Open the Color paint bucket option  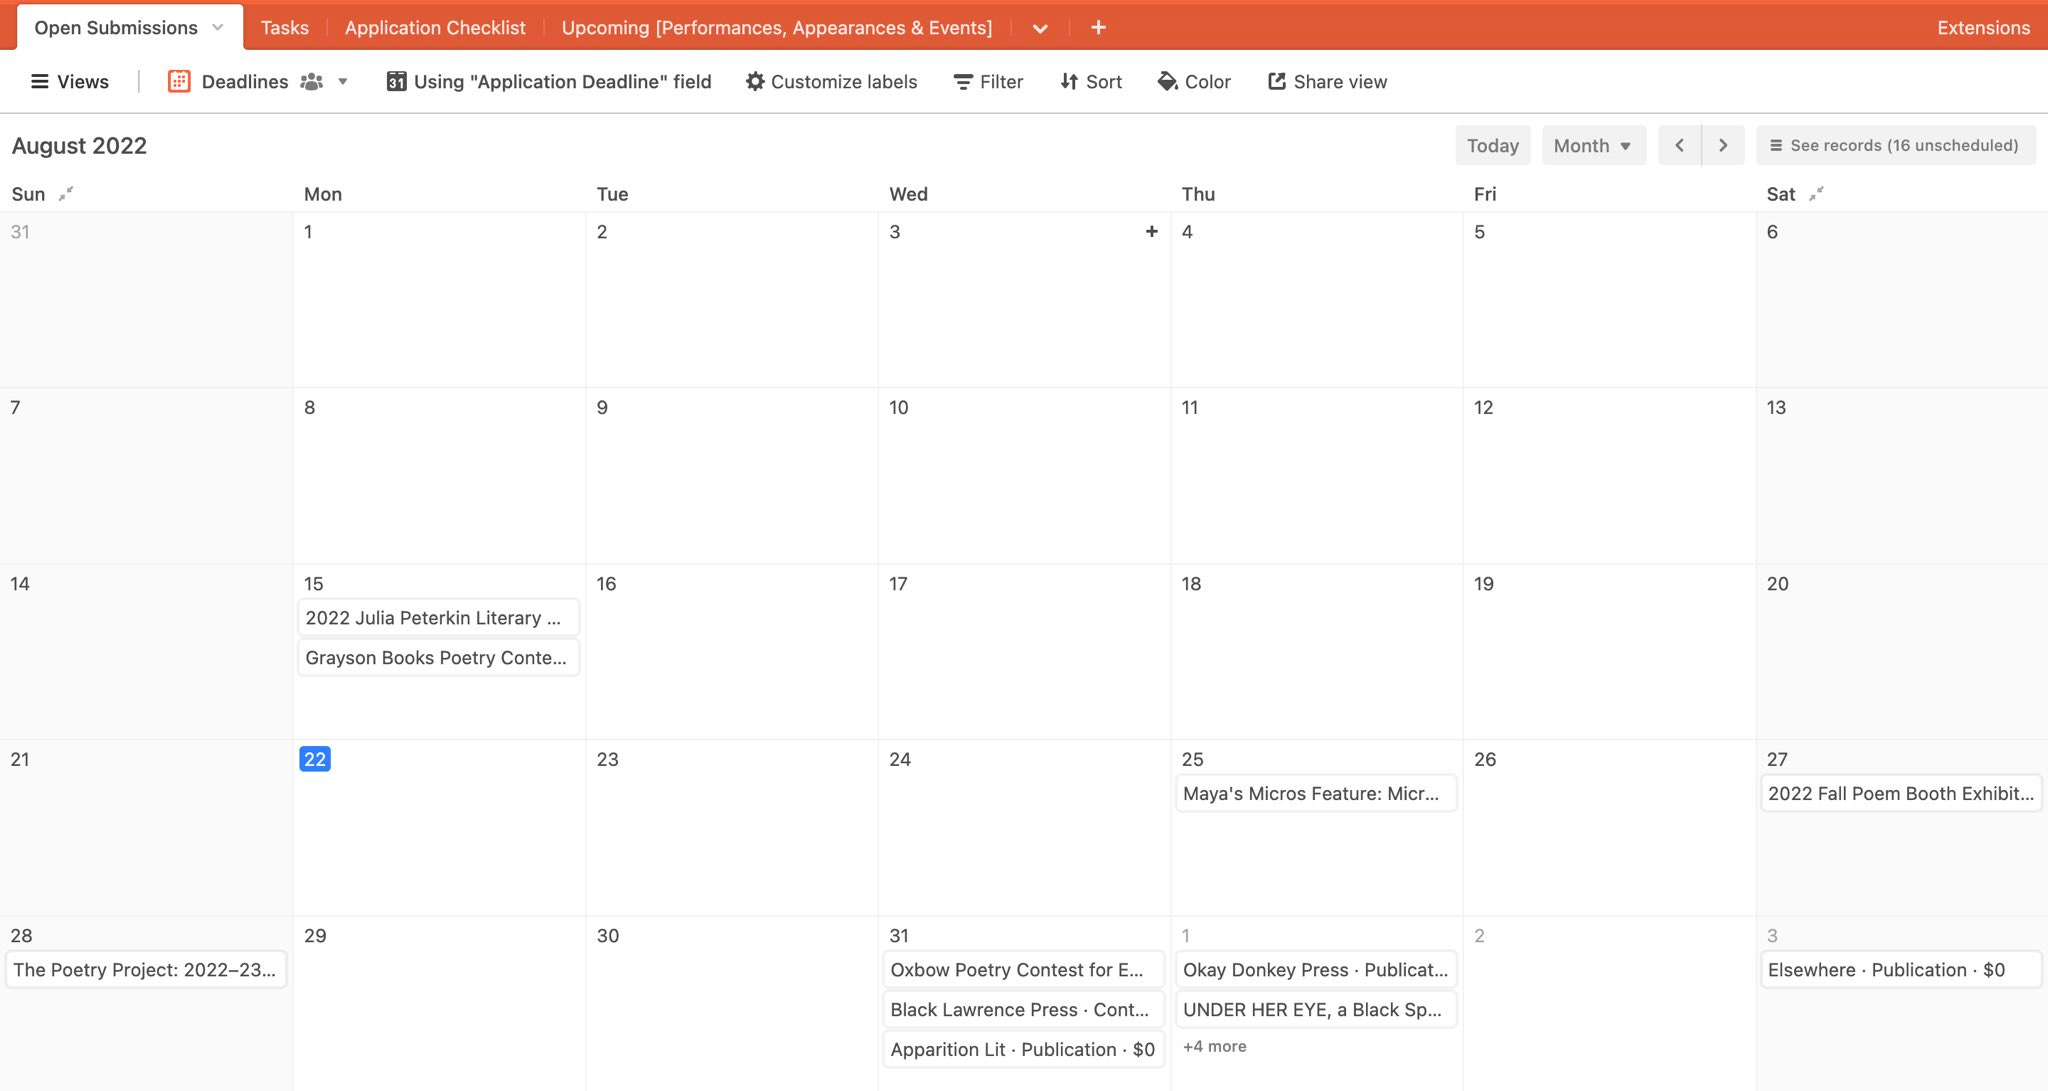pos(1194,82)
